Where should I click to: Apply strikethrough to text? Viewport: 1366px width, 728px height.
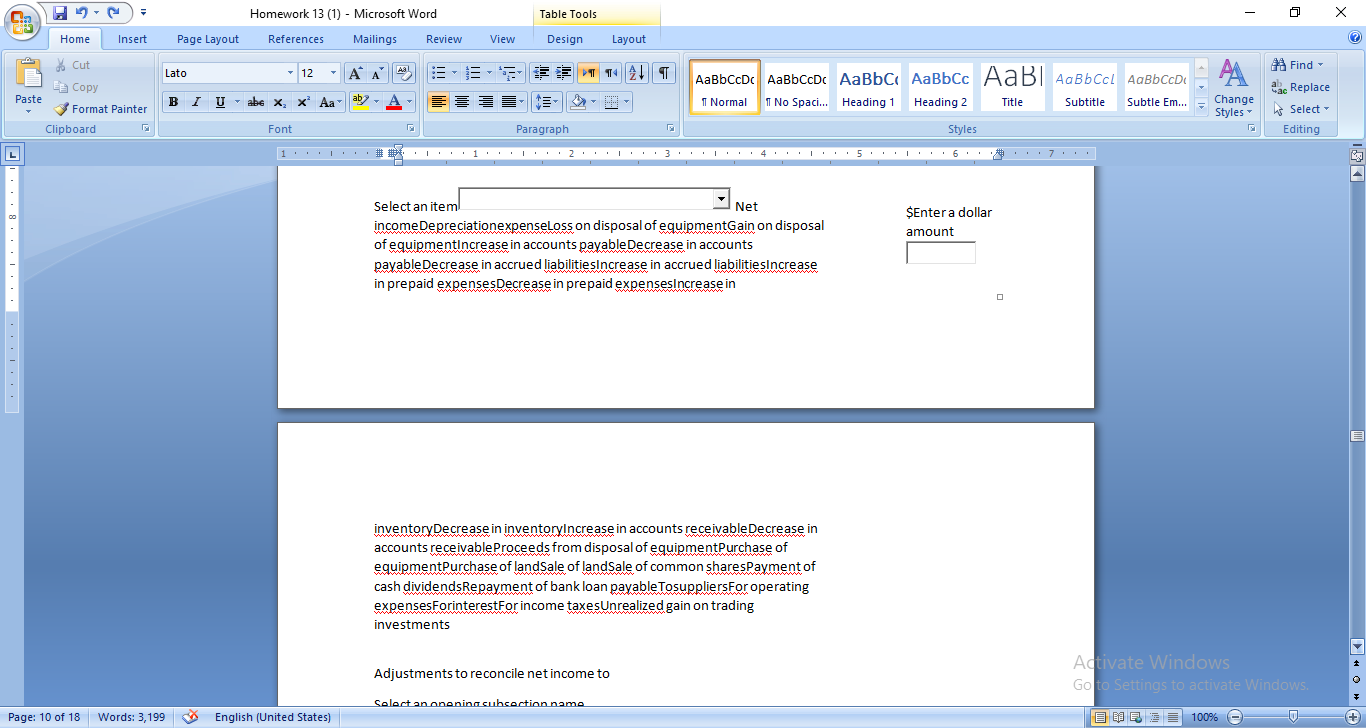pyautogui.click(x=255, y=102)
